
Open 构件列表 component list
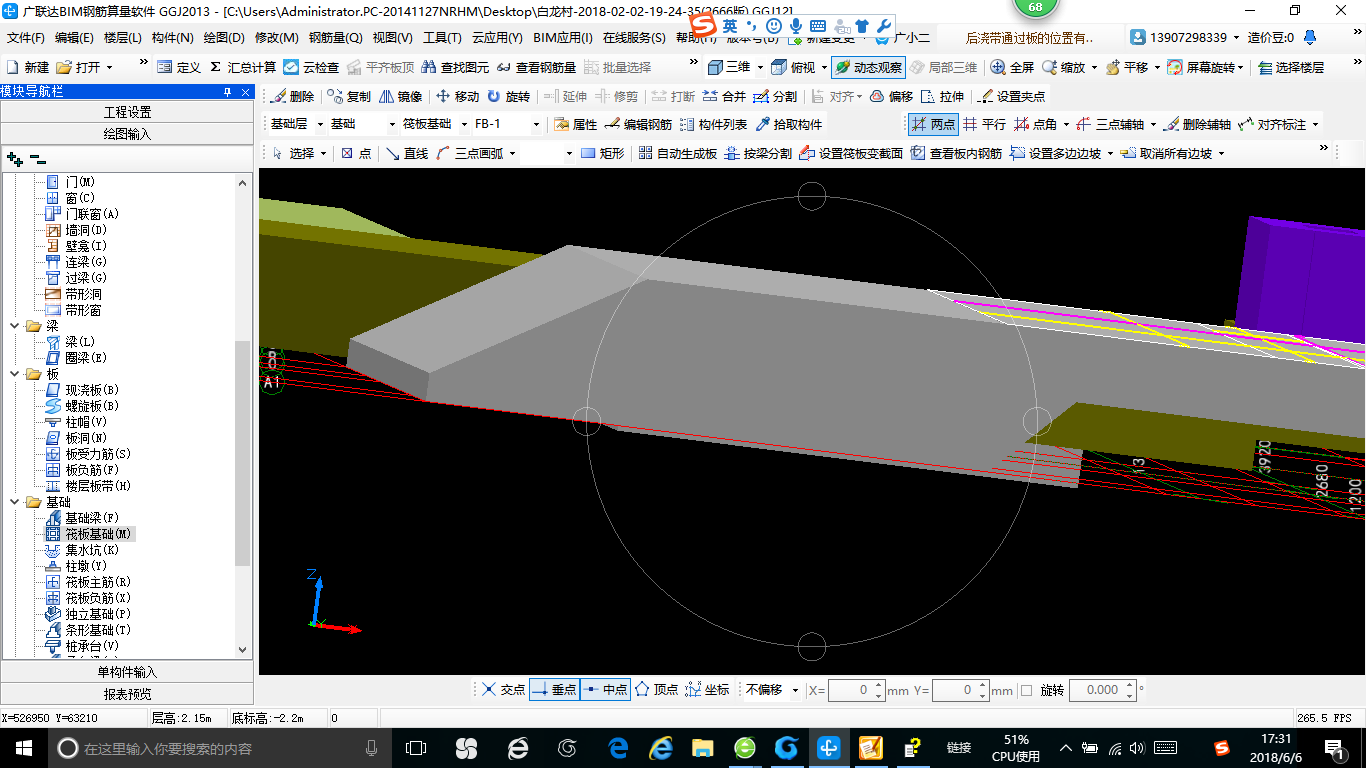[713, 125]
